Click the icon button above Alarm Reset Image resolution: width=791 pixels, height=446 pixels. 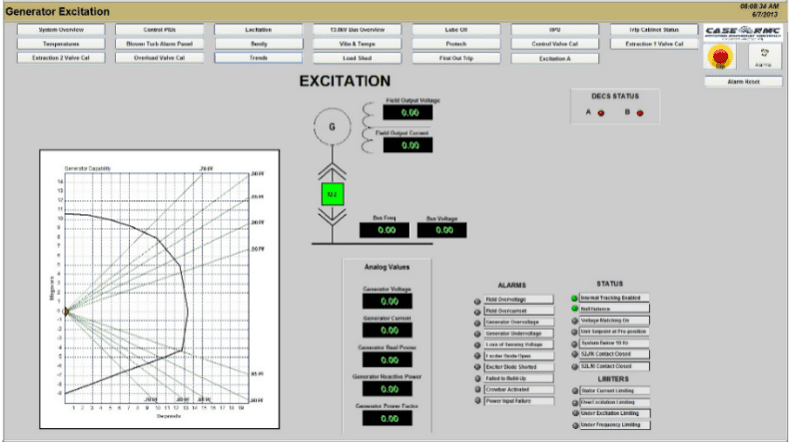pyautogui.click(x=764, y=56)
